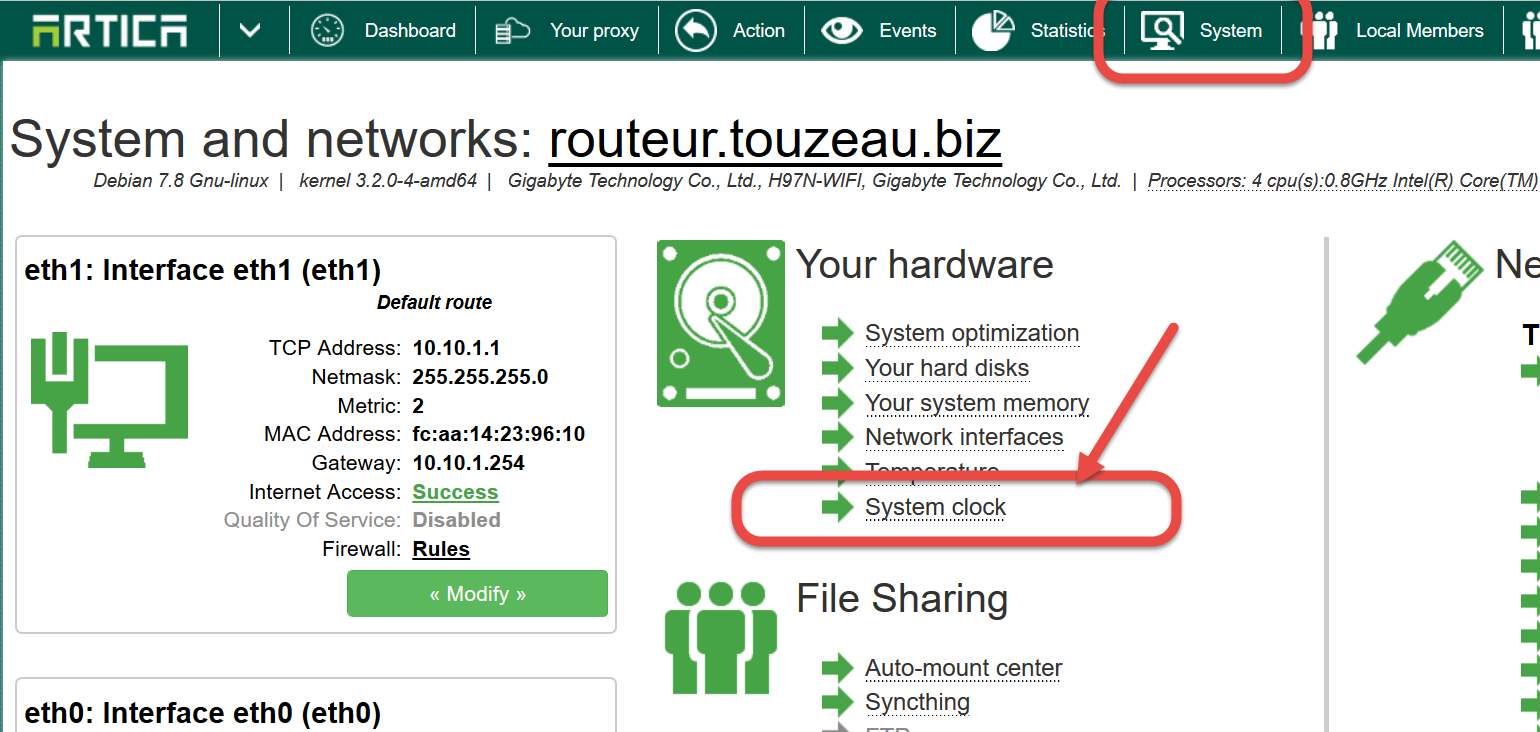Click the File Sharing heading
1540x732 pixels.
tap(902, 599)
